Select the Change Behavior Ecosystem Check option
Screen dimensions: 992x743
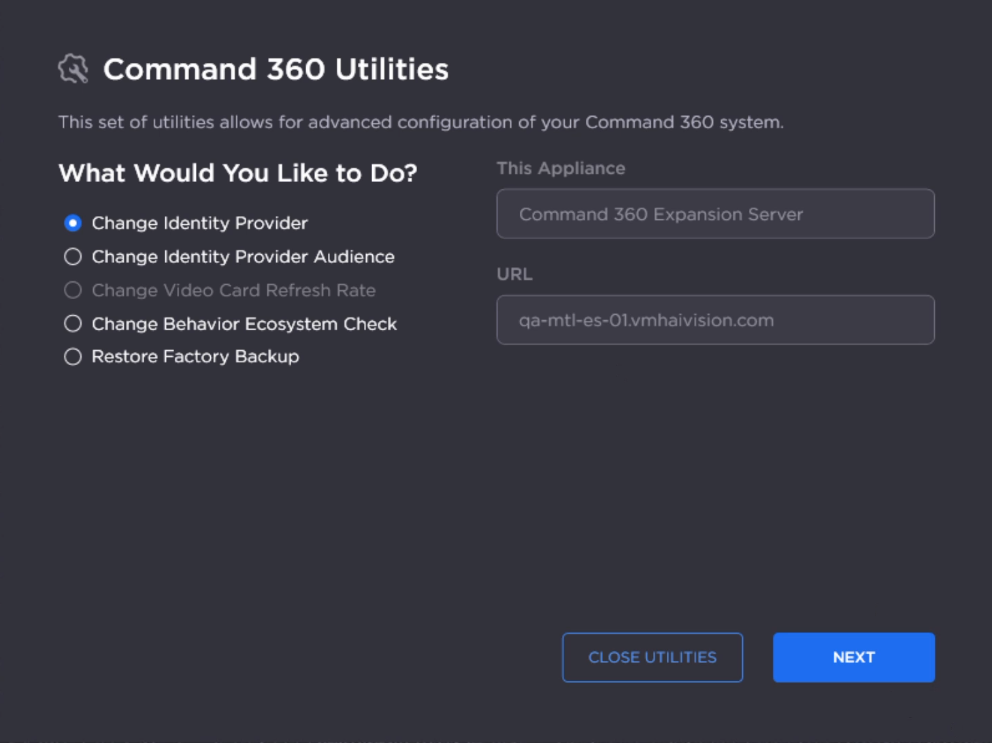[71, 324]
